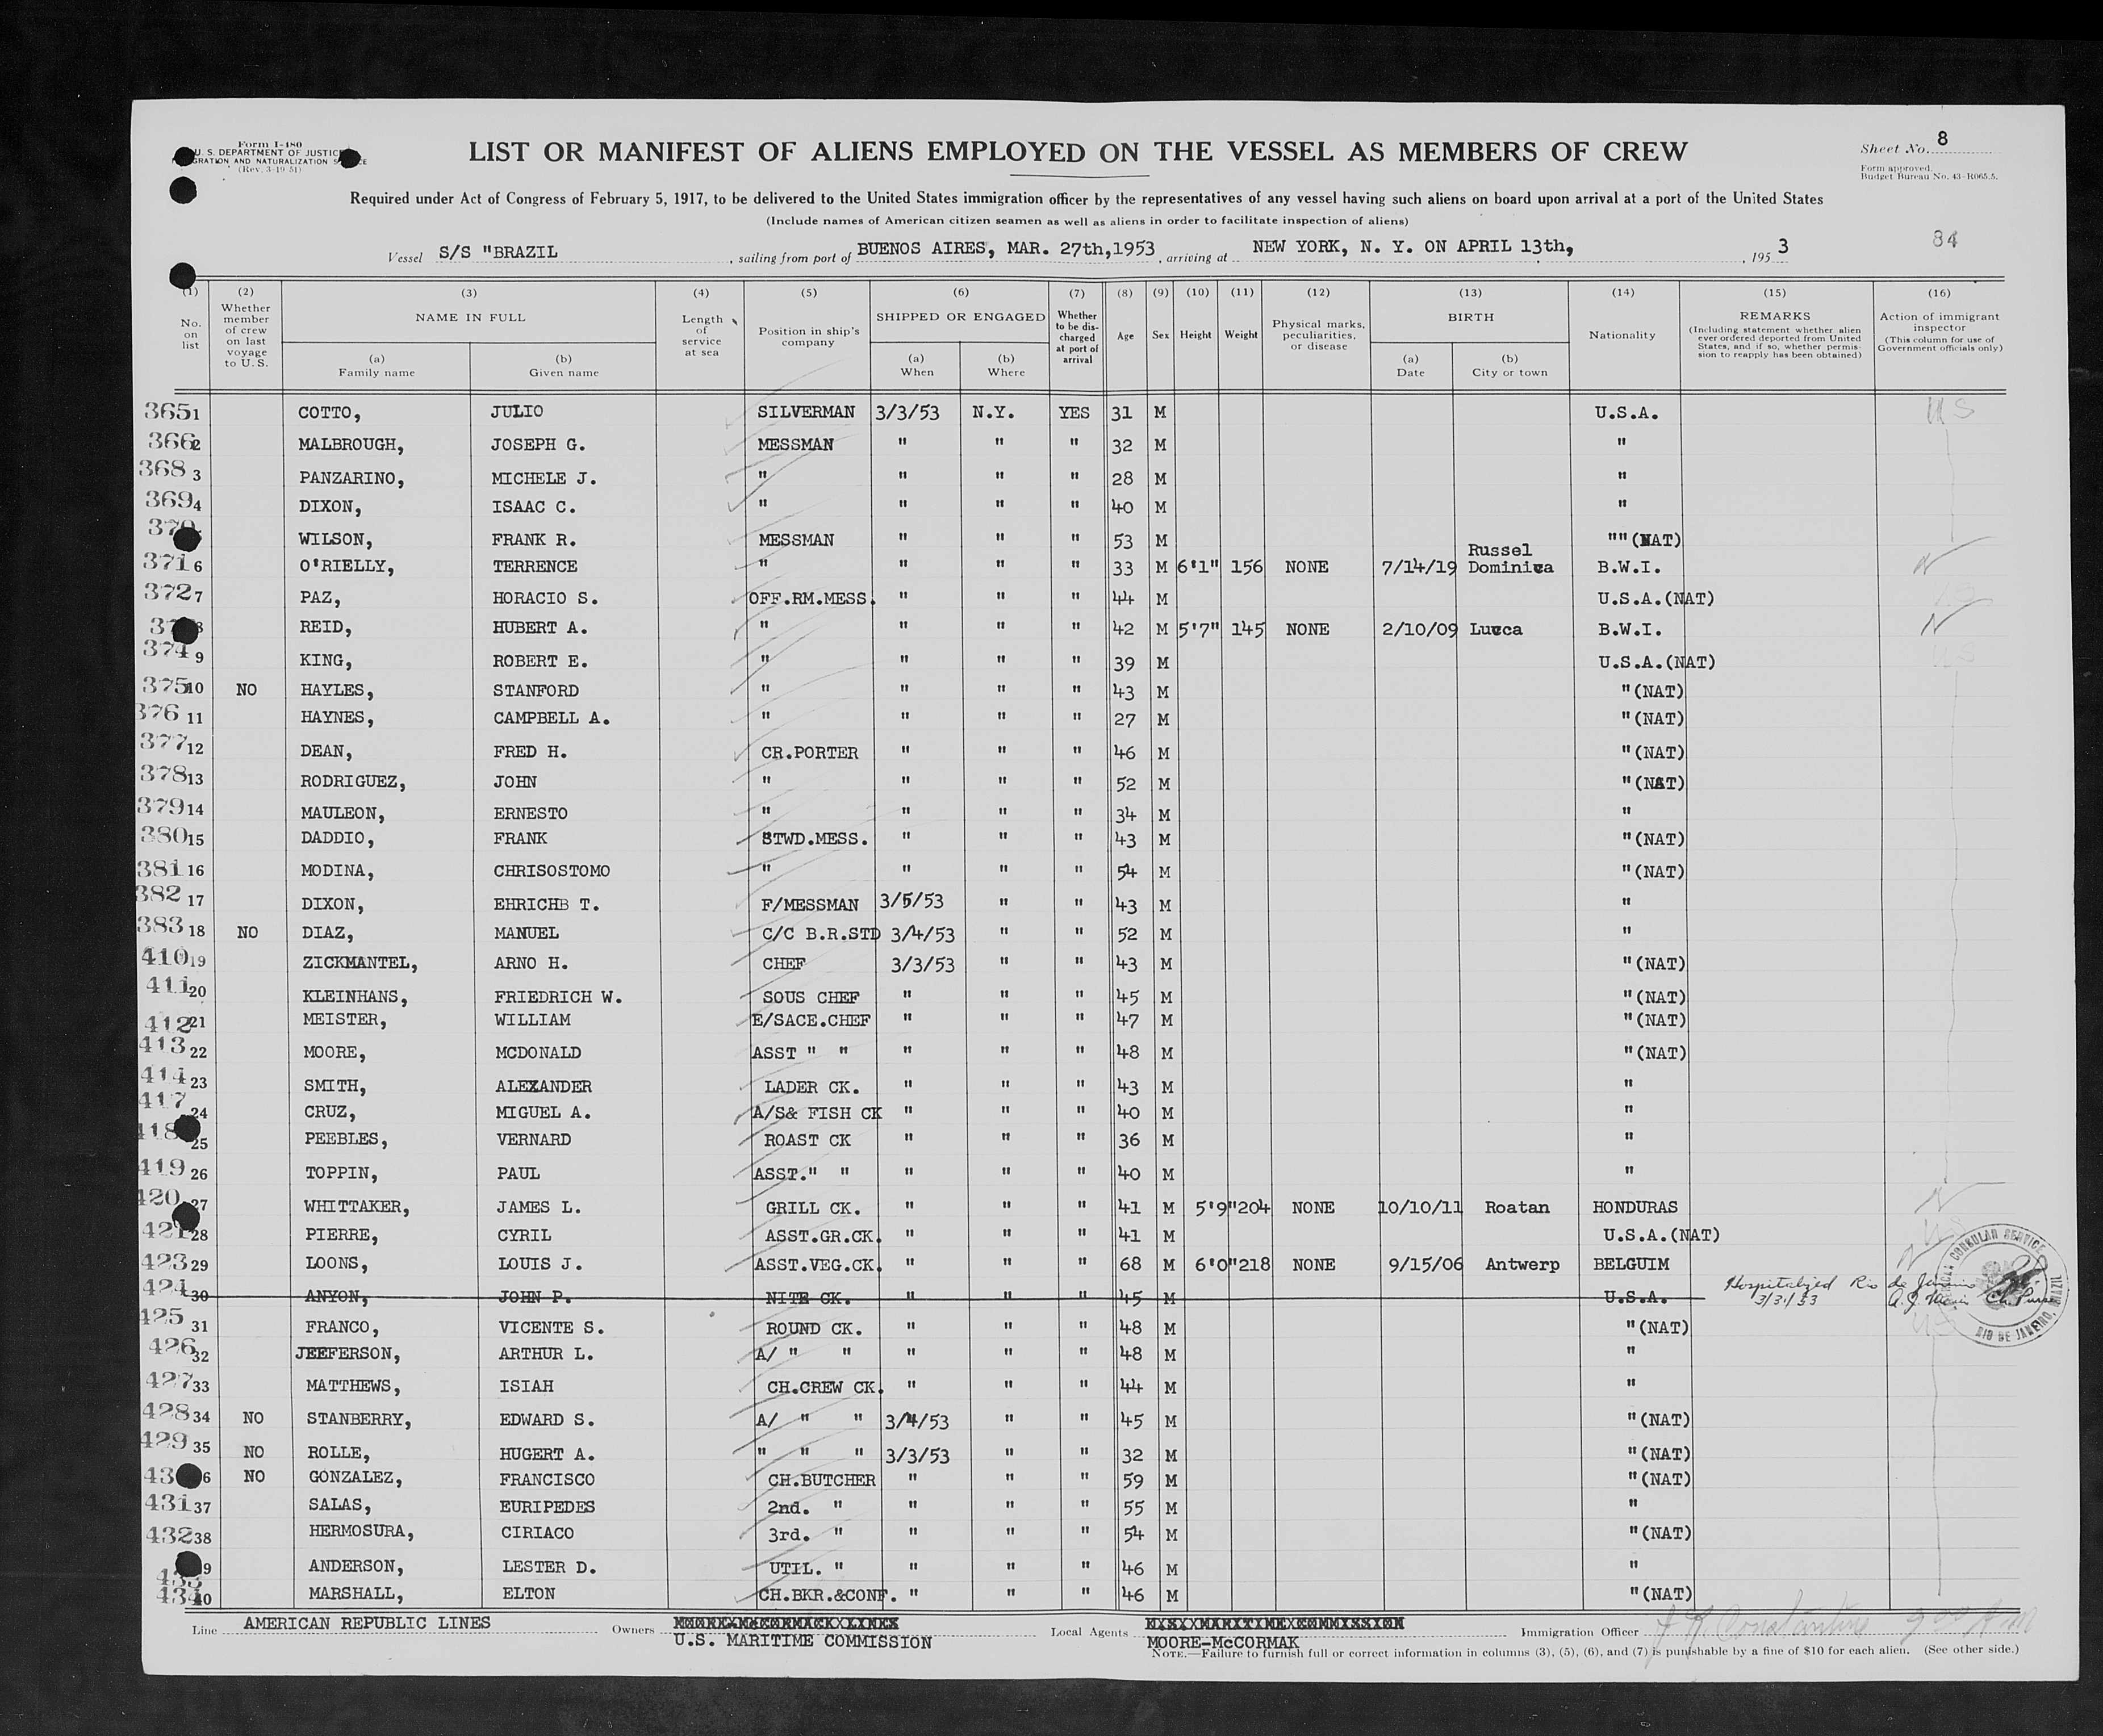This screenshot has height=1736, width=2103.
Task: Click the line AMERICAN REPUBLIC LINES
Action: [367, 1623]
